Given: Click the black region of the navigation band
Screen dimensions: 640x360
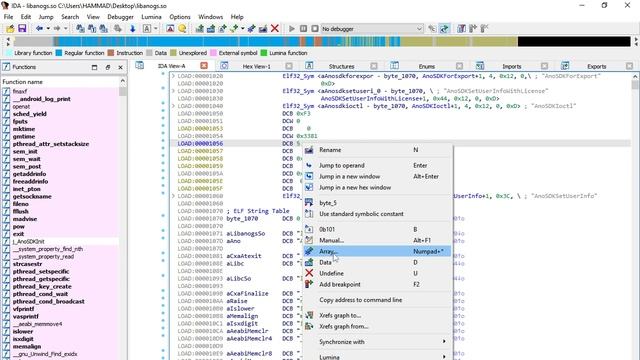Looking at the screenshot, I should click(x=574, y=41).
